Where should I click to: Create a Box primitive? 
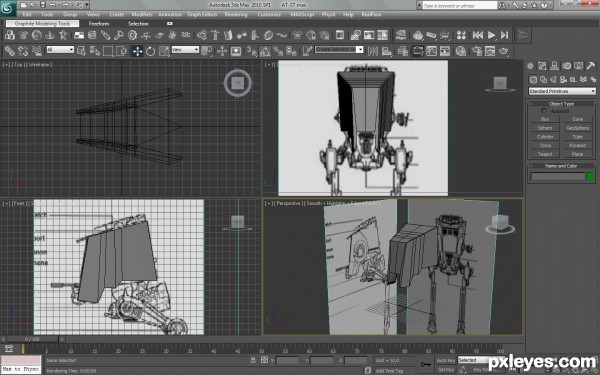[545, 119]
